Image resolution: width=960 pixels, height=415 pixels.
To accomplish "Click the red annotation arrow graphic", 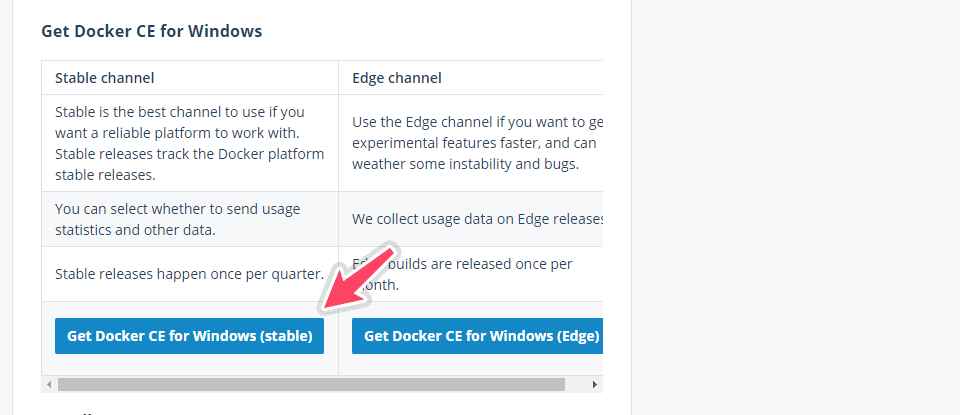I will coord(359,279).
